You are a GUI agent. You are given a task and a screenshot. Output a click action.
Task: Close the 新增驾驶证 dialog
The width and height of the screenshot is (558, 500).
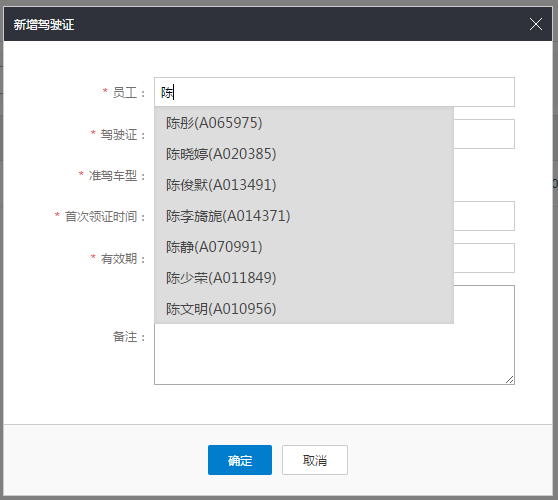pyautogui.click(x=536, y=24)
